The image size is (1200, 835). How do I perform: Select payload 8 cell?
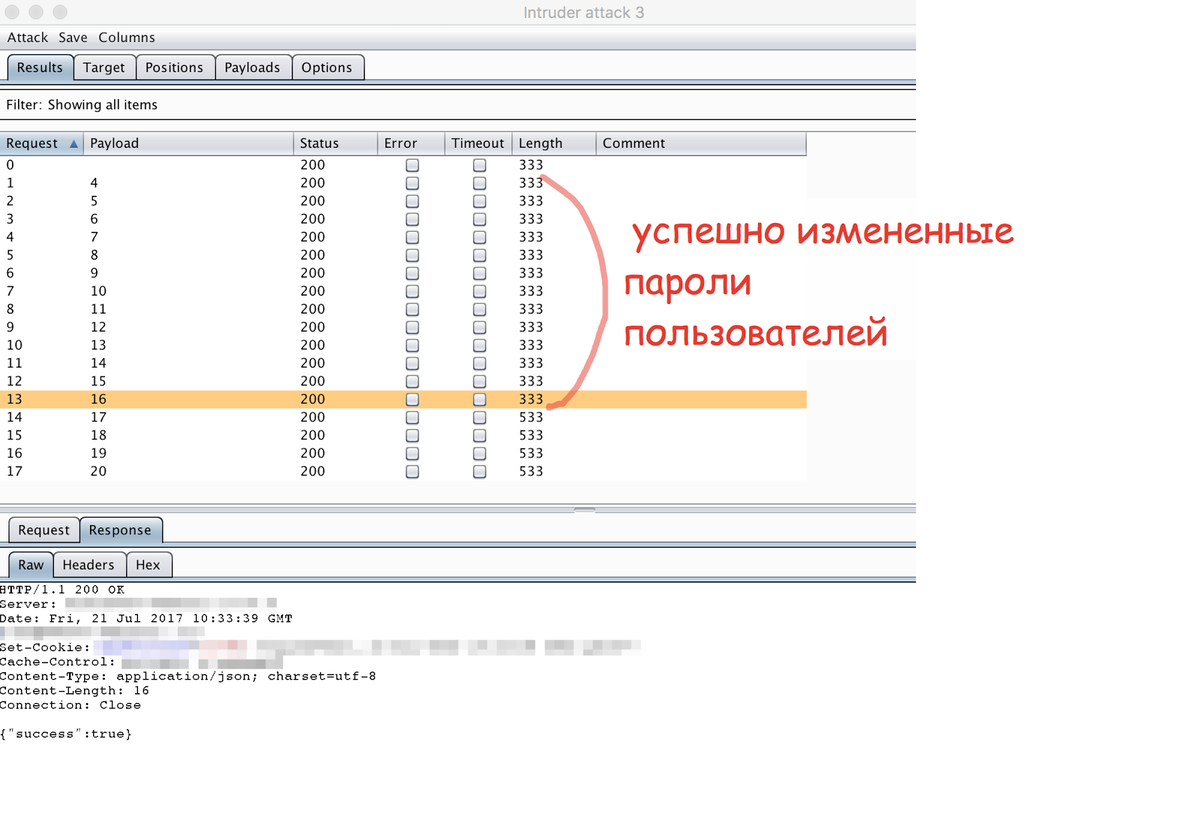click(94, 255)
